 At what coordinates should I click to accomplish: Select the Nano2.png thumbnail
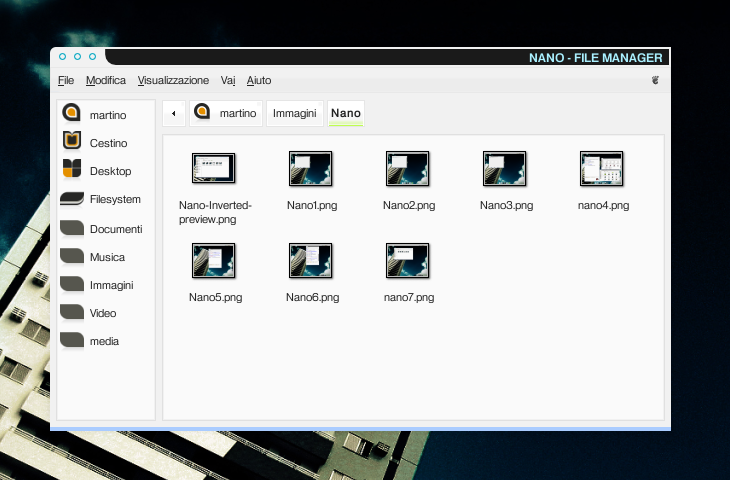point(407,169)
